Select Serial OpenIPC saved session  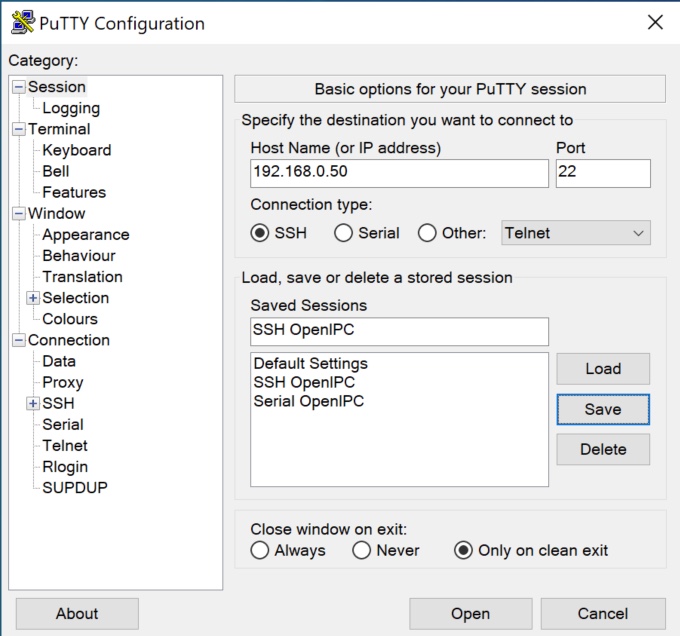308,401
